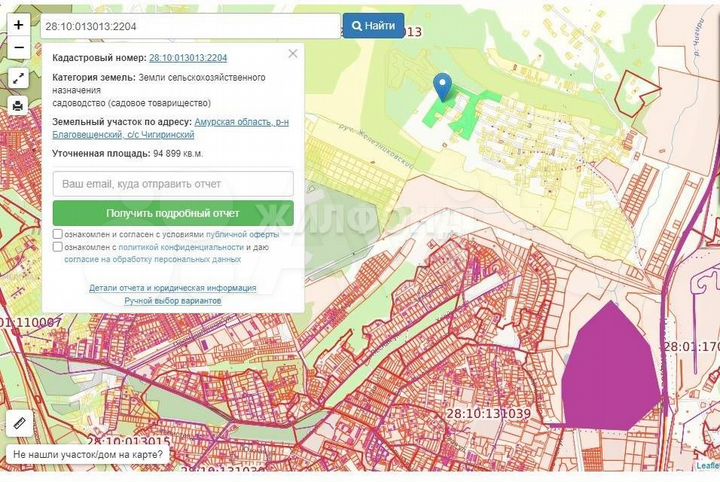Screen dimensions: 720x482
Task: Focus the cadastral number search field
Action: point(190,26)
